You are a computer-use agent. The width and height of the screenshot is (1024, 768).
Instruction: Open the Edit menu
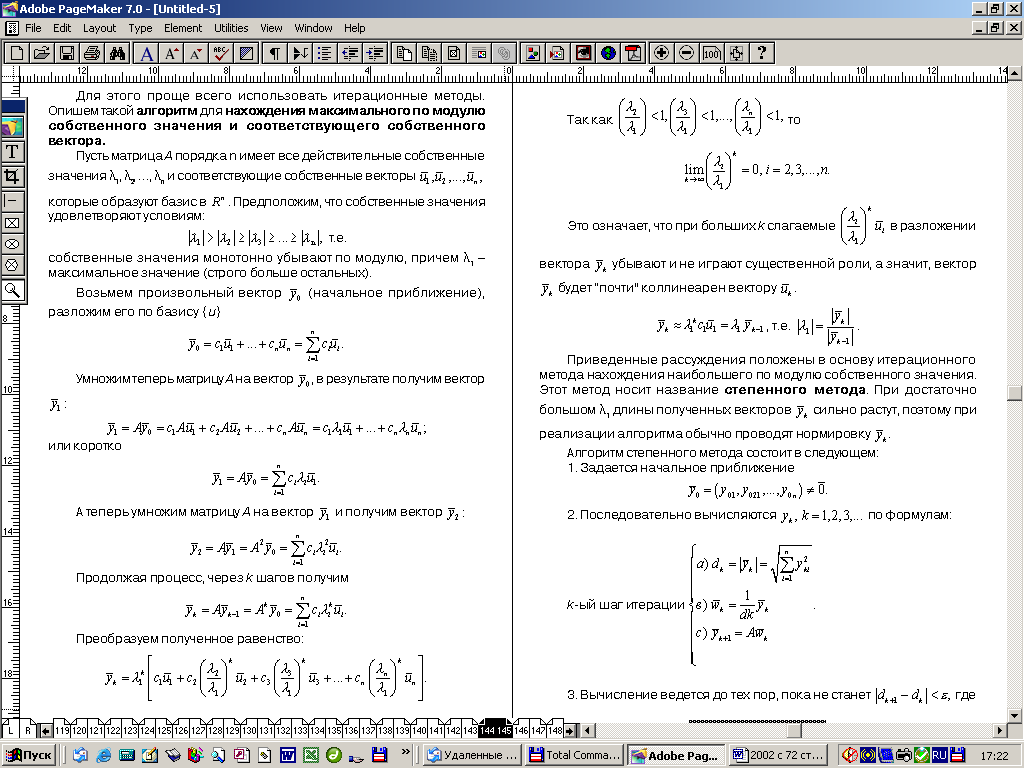point(62,28)
